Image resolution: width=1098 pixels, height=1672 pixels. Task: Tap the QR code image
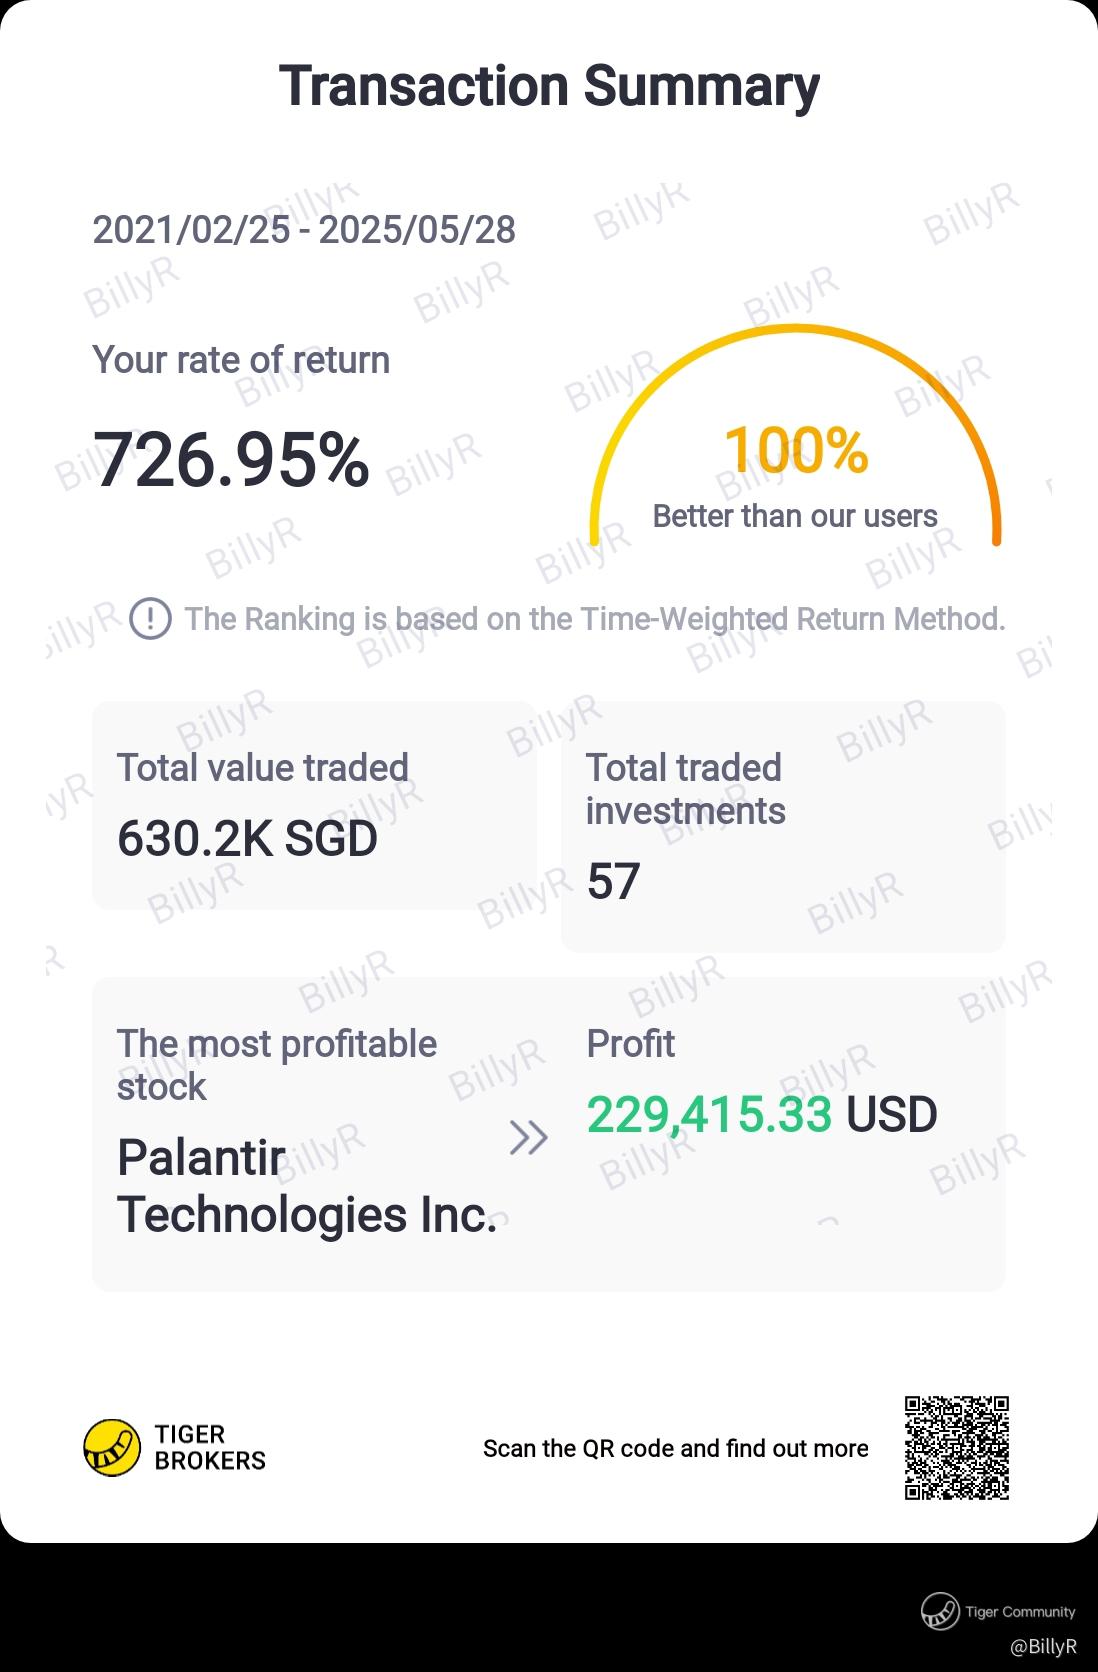[956, 1448]
